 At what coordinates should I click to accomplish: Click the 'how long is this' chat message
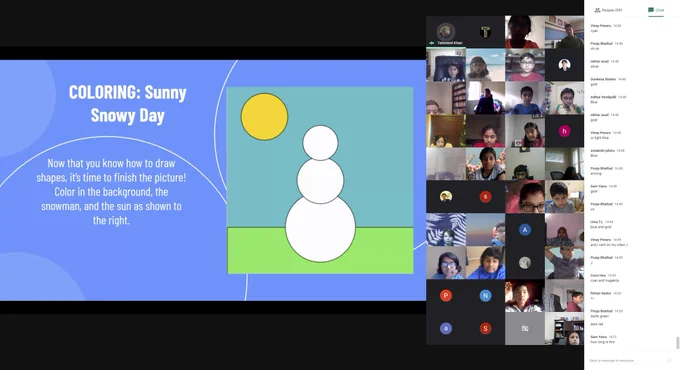point(602,342)
